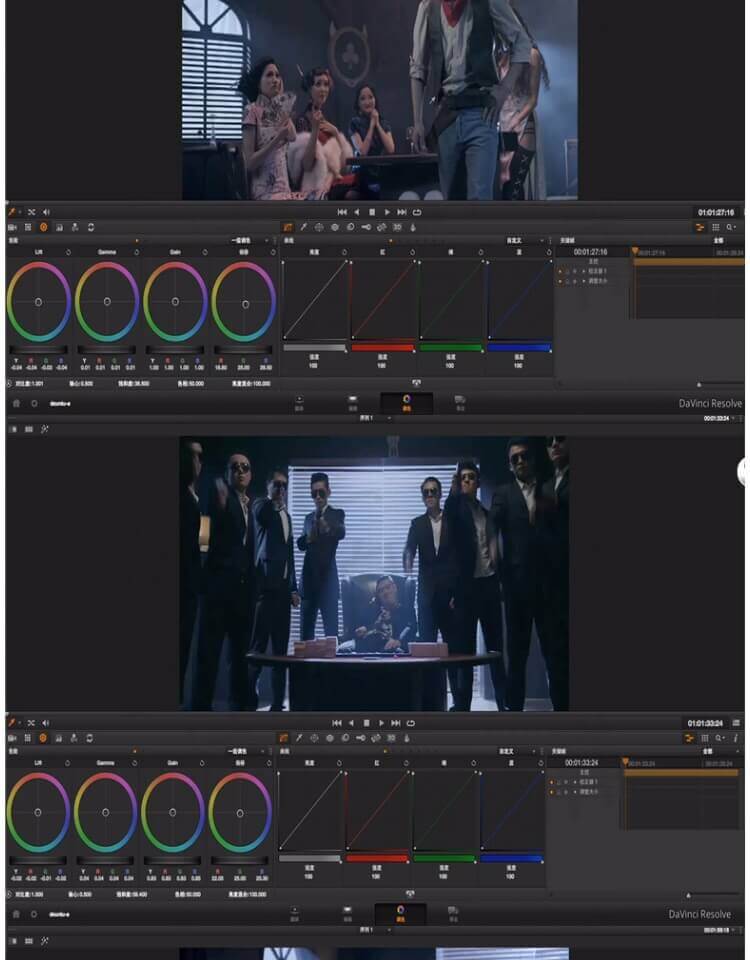Open the 3D palette in the upper Resolve panel
This screenshot has height=960, width=750.
[x=397, y=227]
